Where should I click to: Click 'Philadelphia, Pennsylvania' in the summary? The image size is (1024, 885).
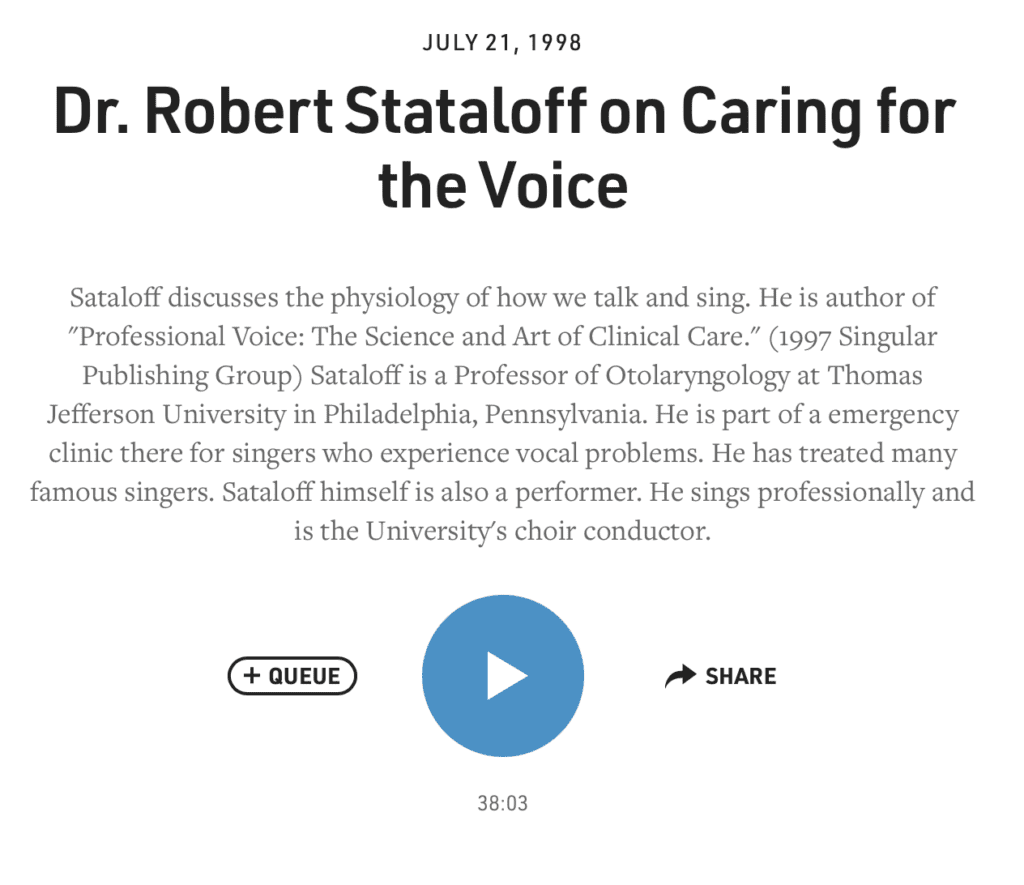point(482,415)
